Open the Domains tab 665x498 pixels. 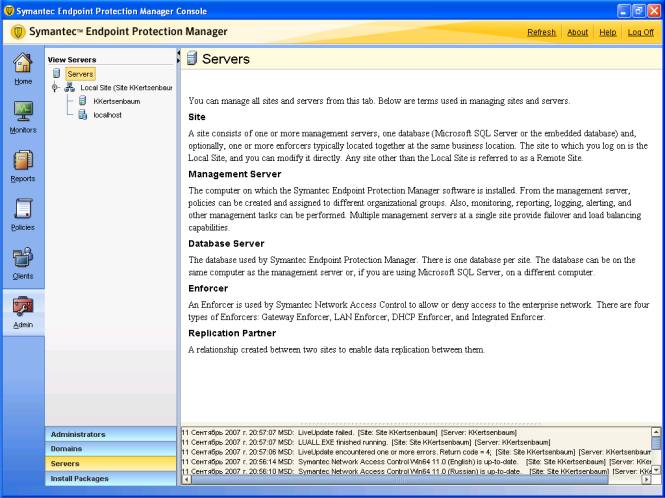pyautogui.click(x=111, y=449)
